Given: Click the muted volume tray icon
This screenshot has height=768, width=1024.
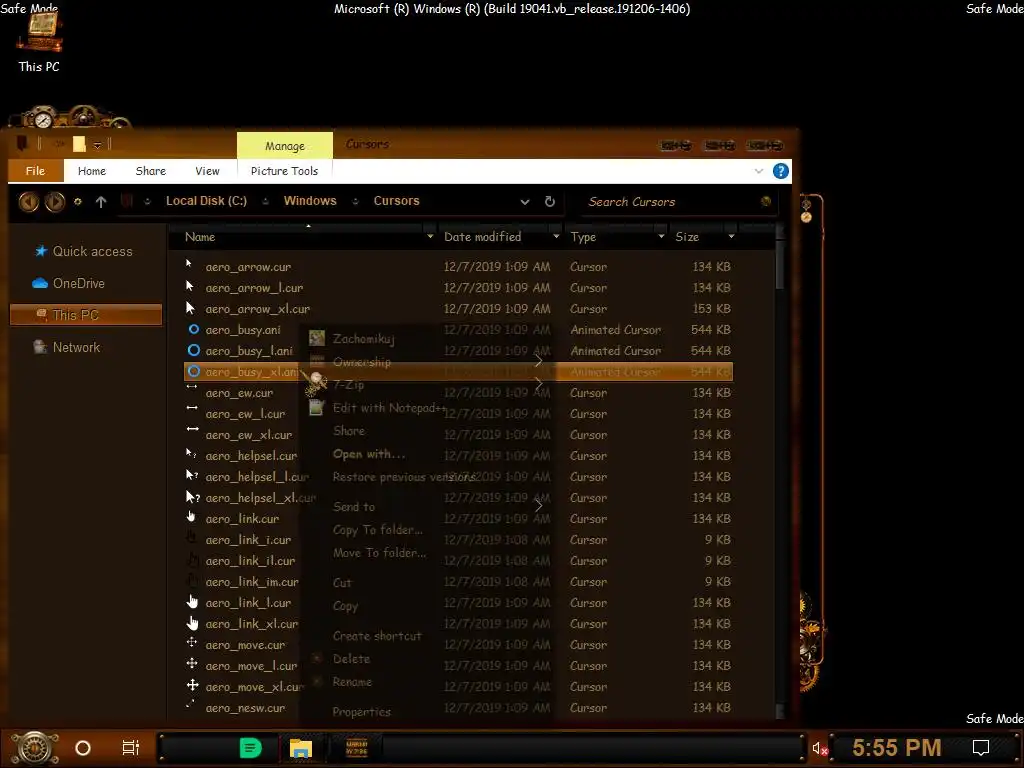Looking at the screenshot, I should coord(820,748).
